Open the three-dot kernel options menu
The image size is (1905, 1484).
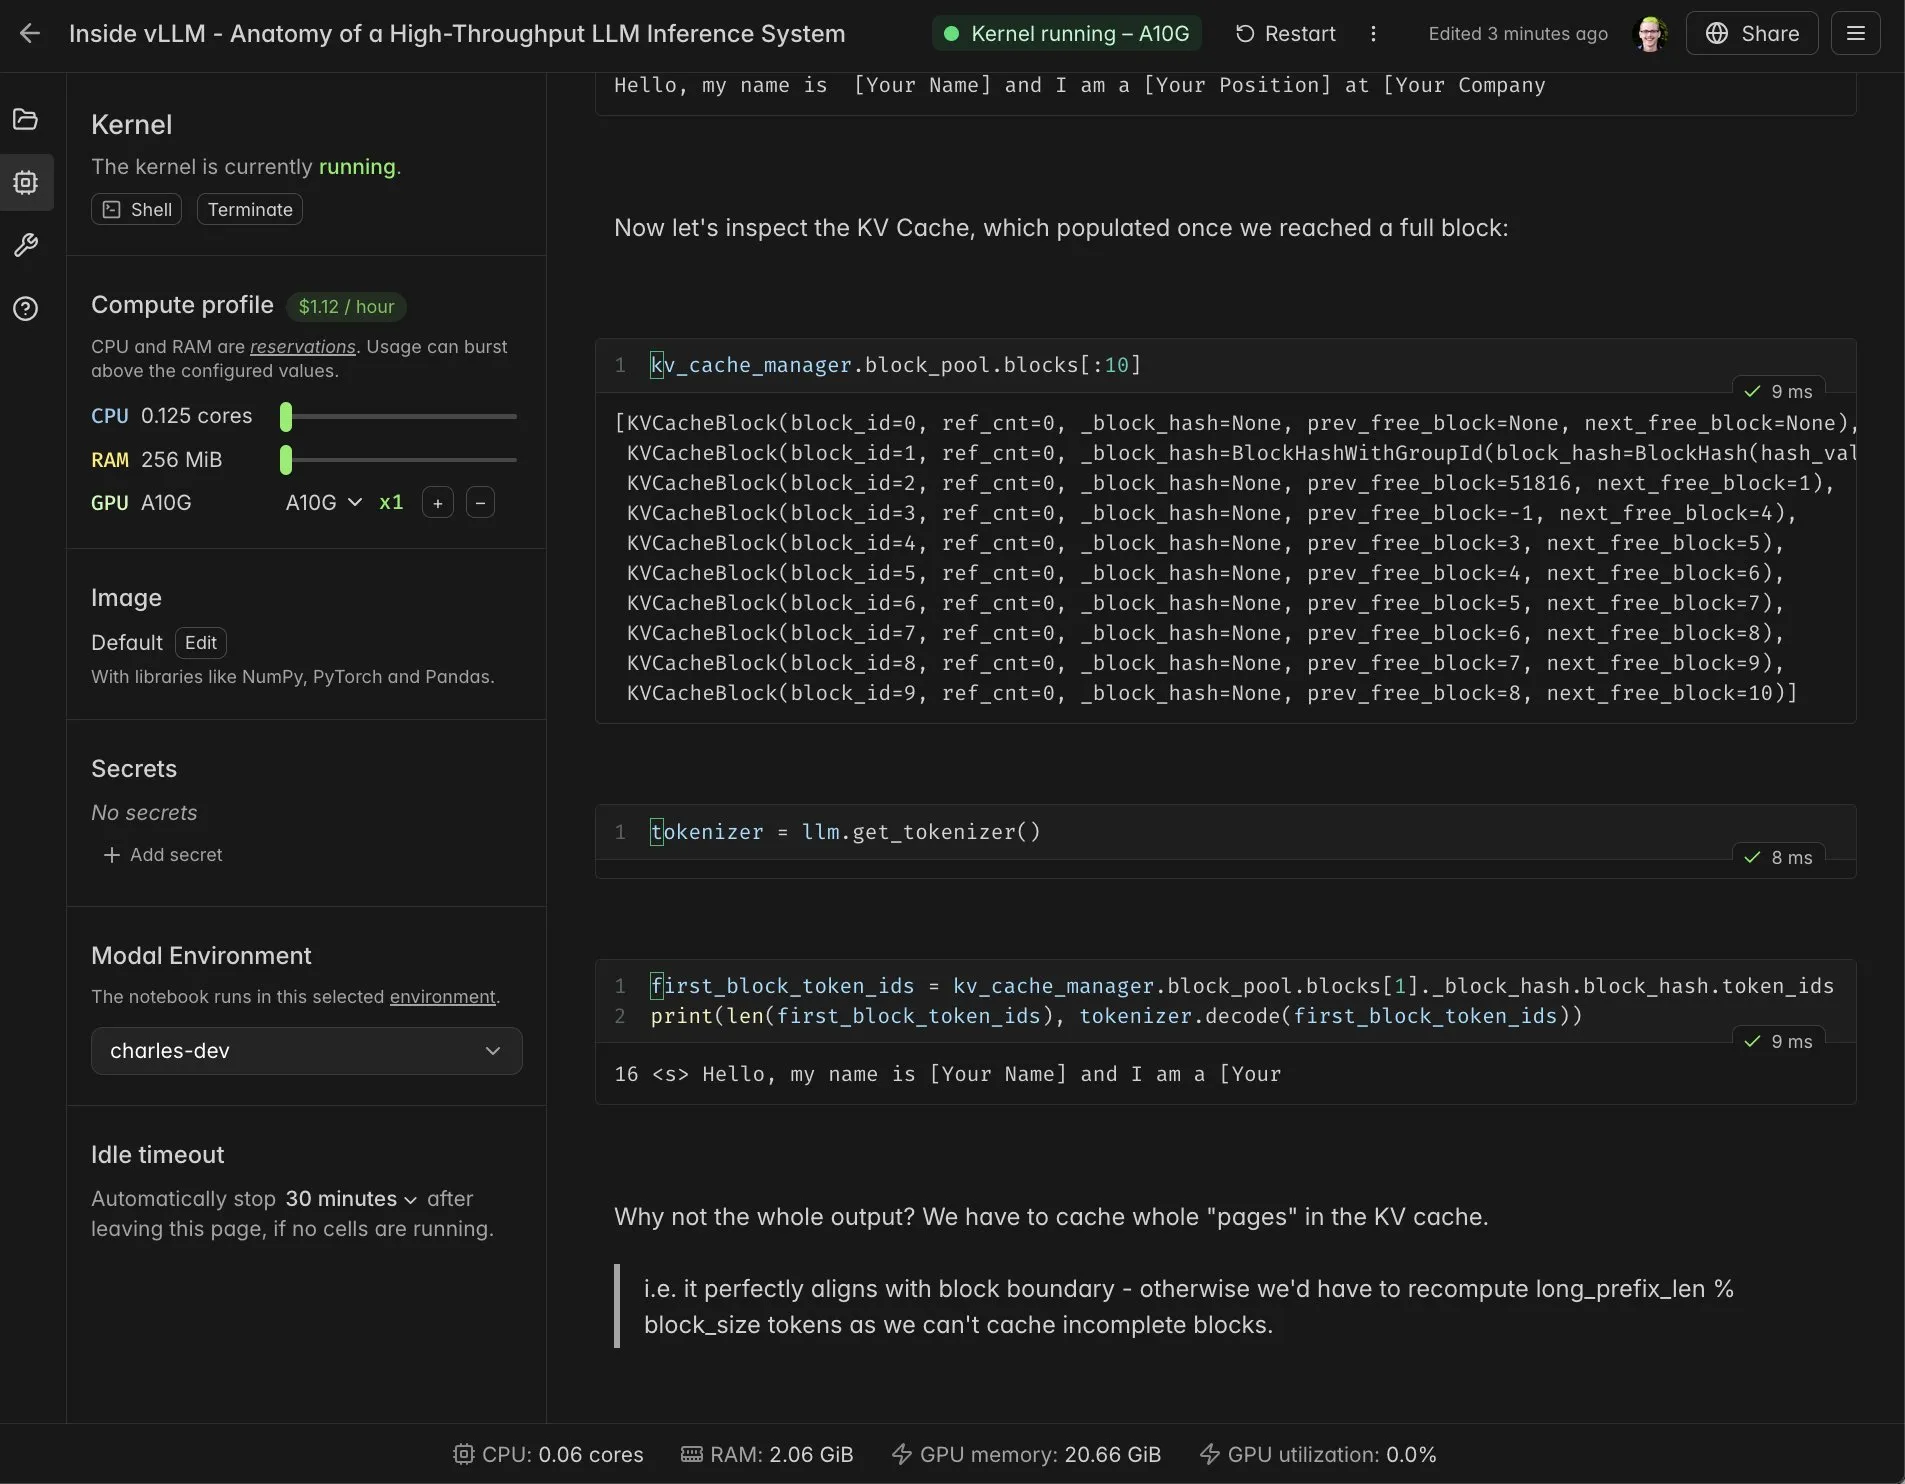1373,33
